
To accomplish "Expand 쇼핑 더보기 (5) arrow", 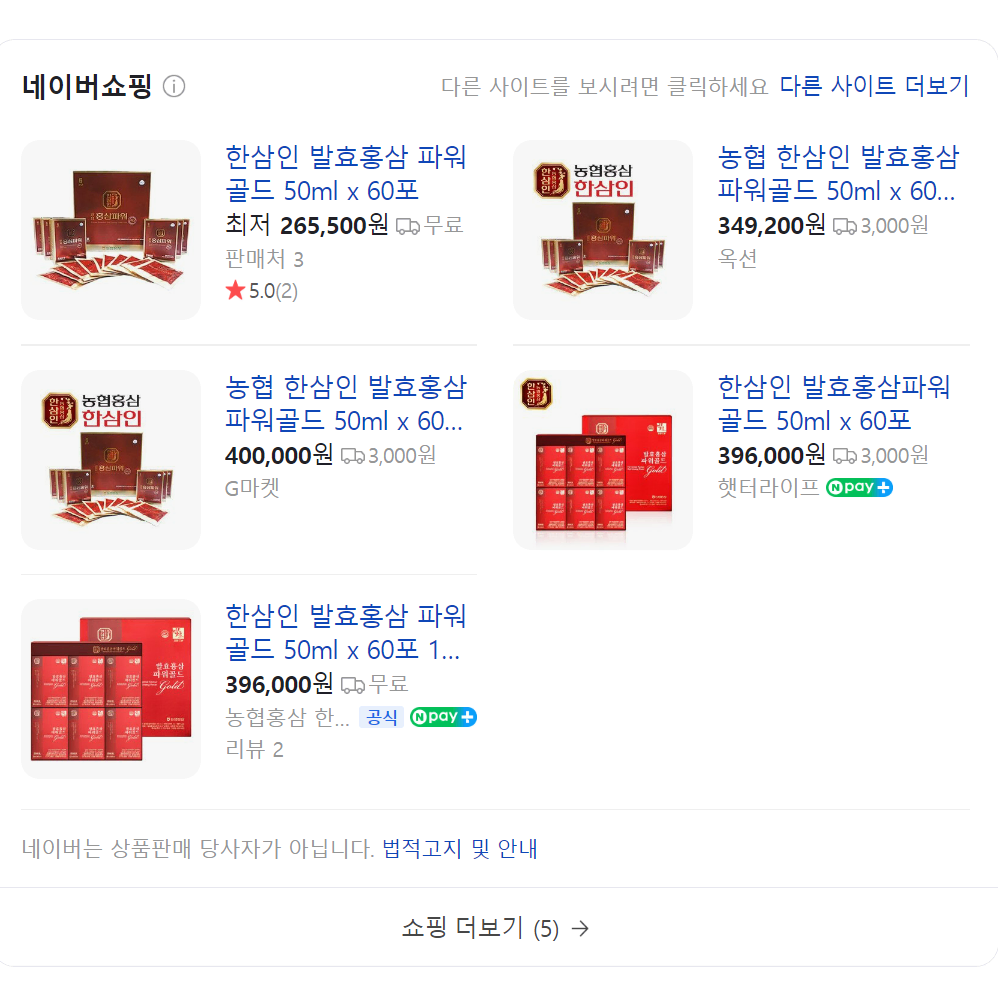I will point(580,929).
